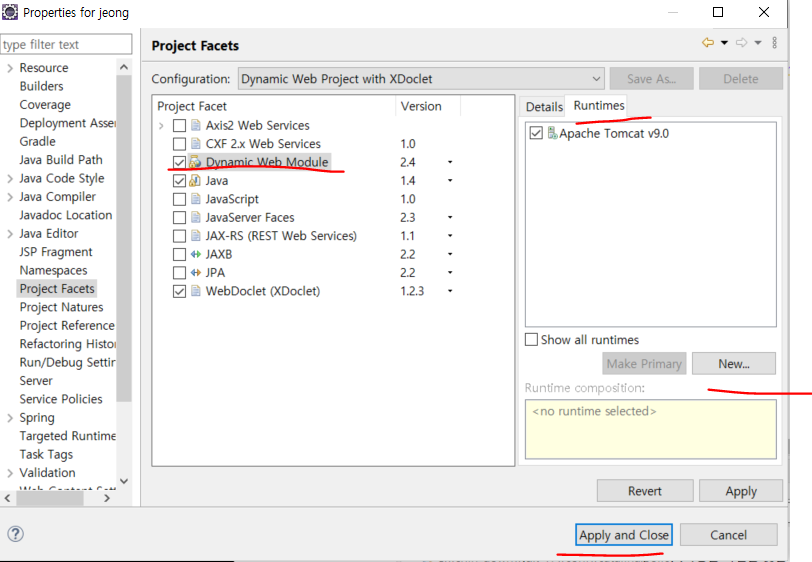Enable the JavaServer Faces checkbox
This screenshot has height=562, width=812.
(179, 218)
